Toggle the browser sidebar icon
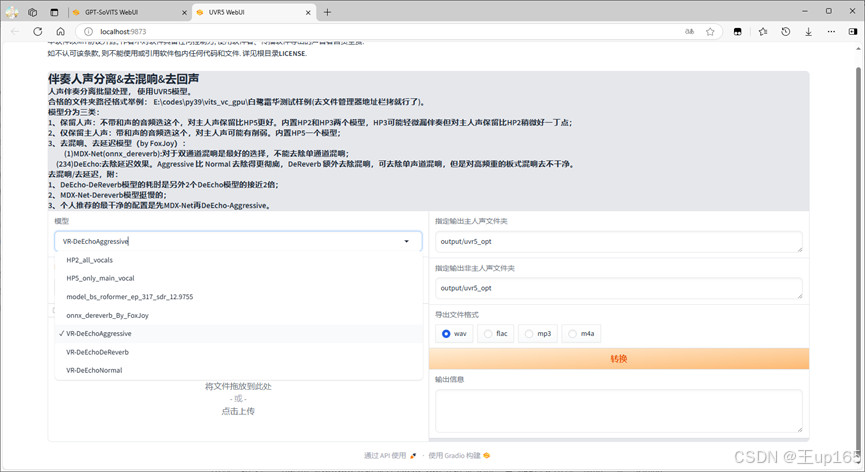This screenshot has width=865, height=472. [x=853, y=31]
